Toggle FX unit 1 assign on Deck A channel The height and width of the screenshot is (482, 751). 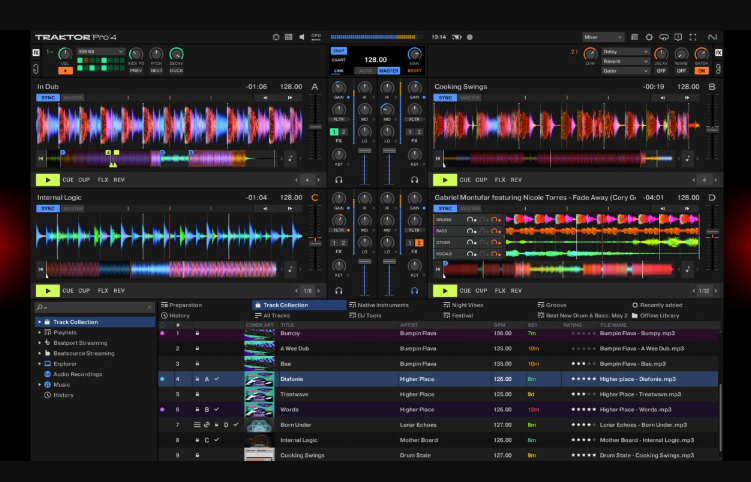(x=334, y=132)
